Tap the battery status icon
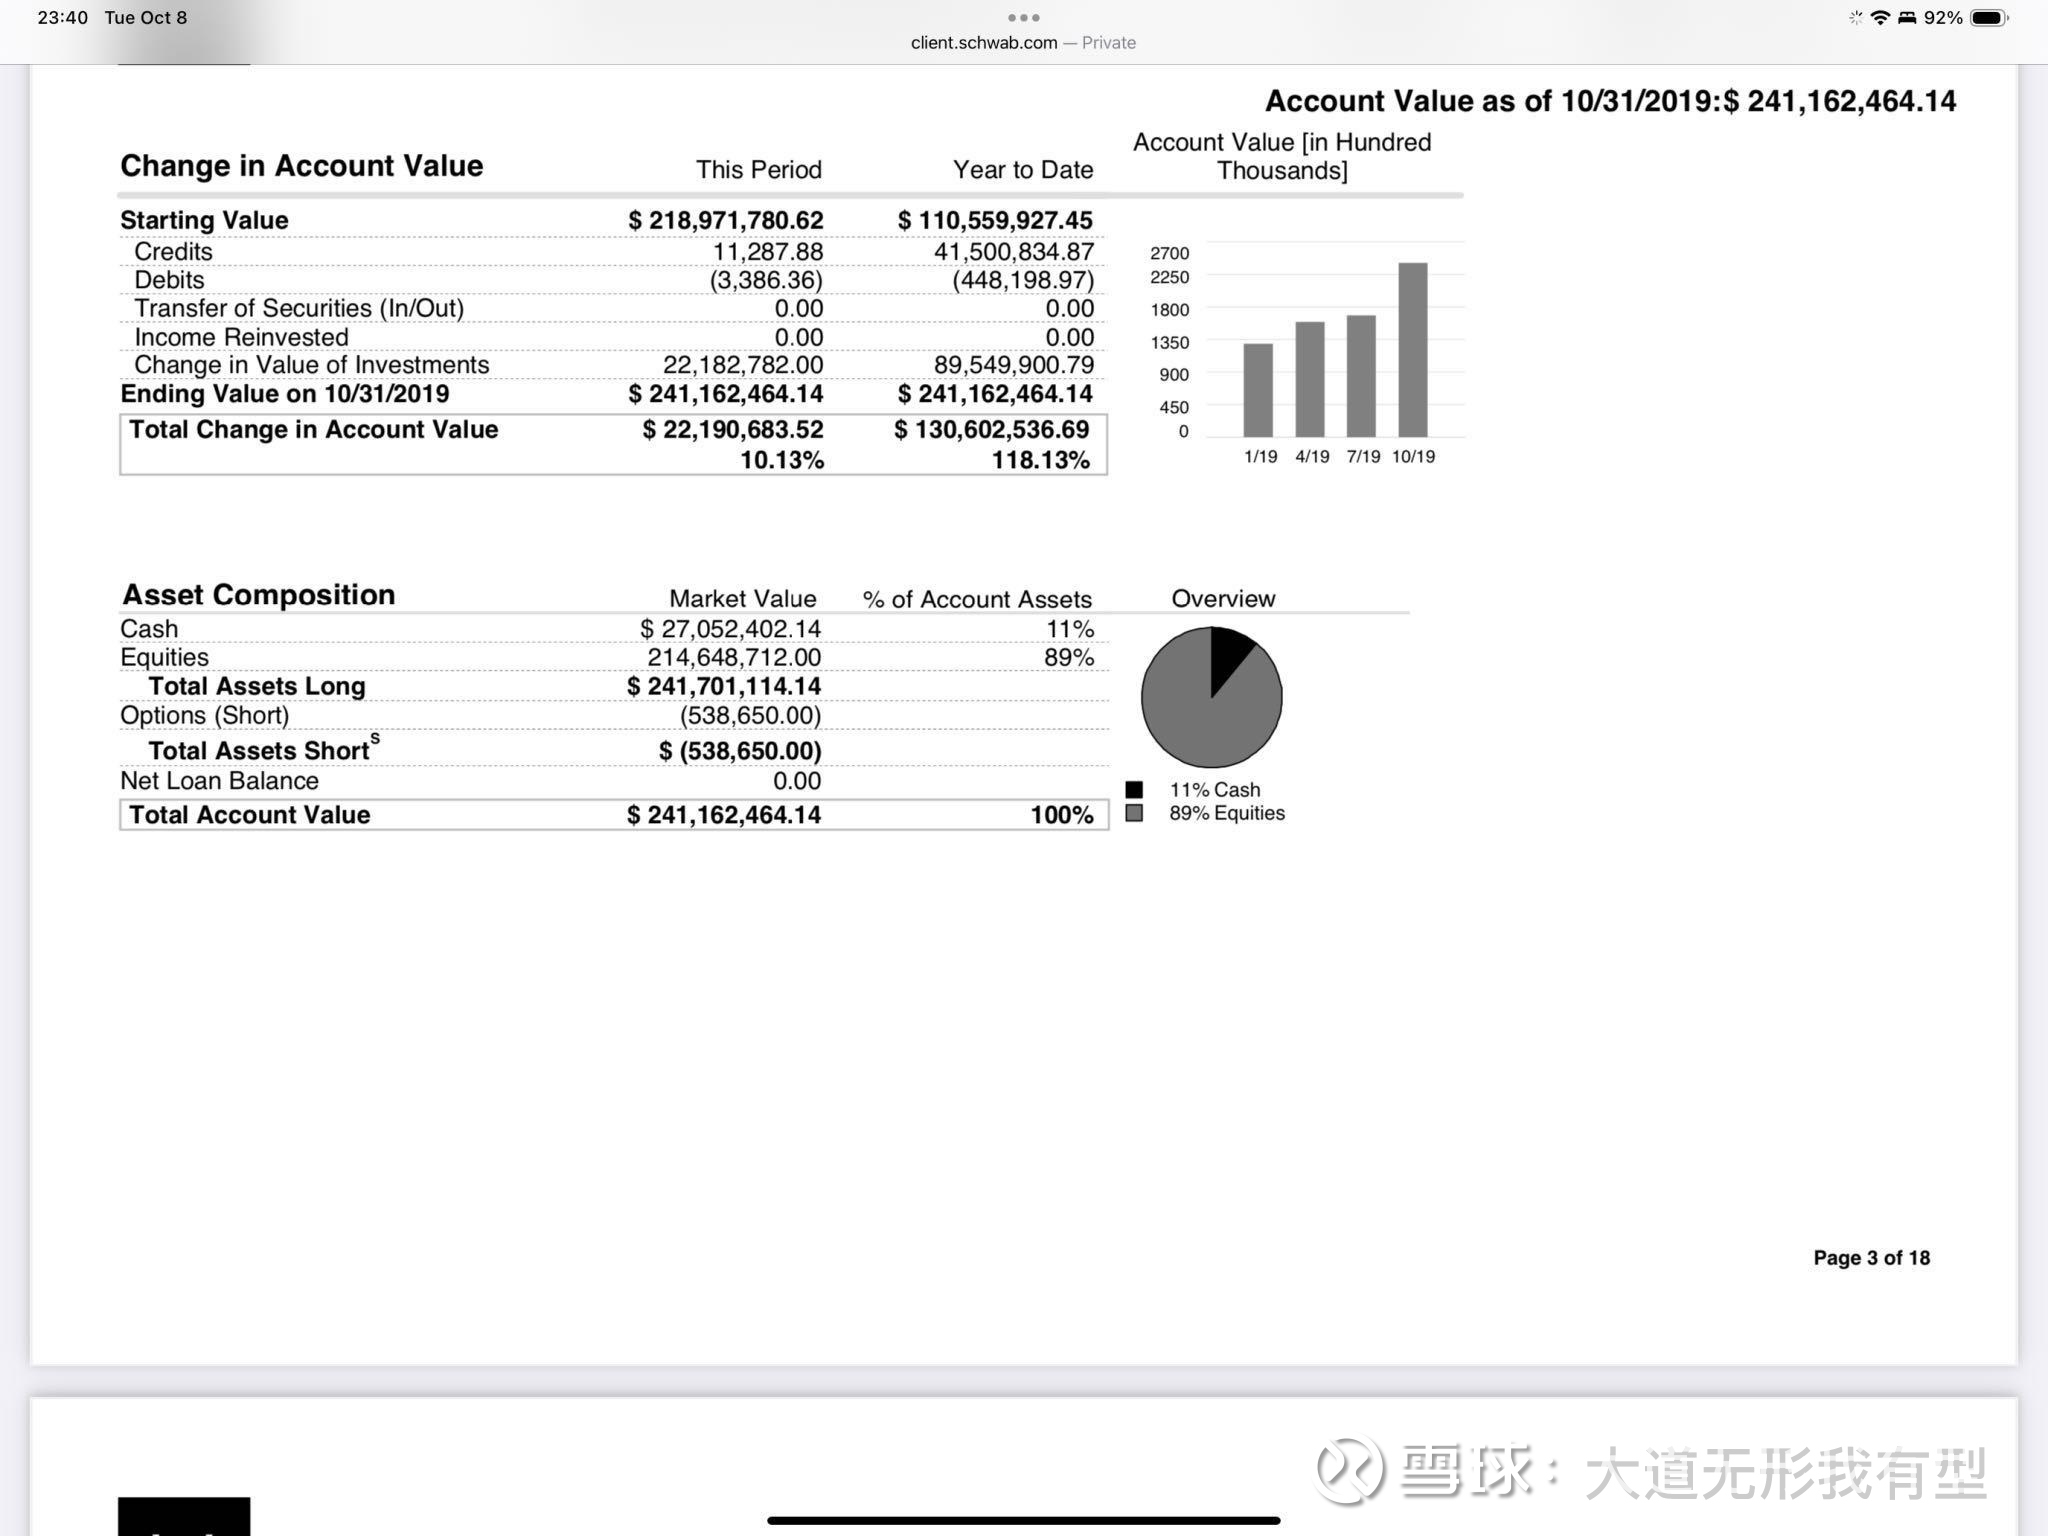 tap(1989, 17)
